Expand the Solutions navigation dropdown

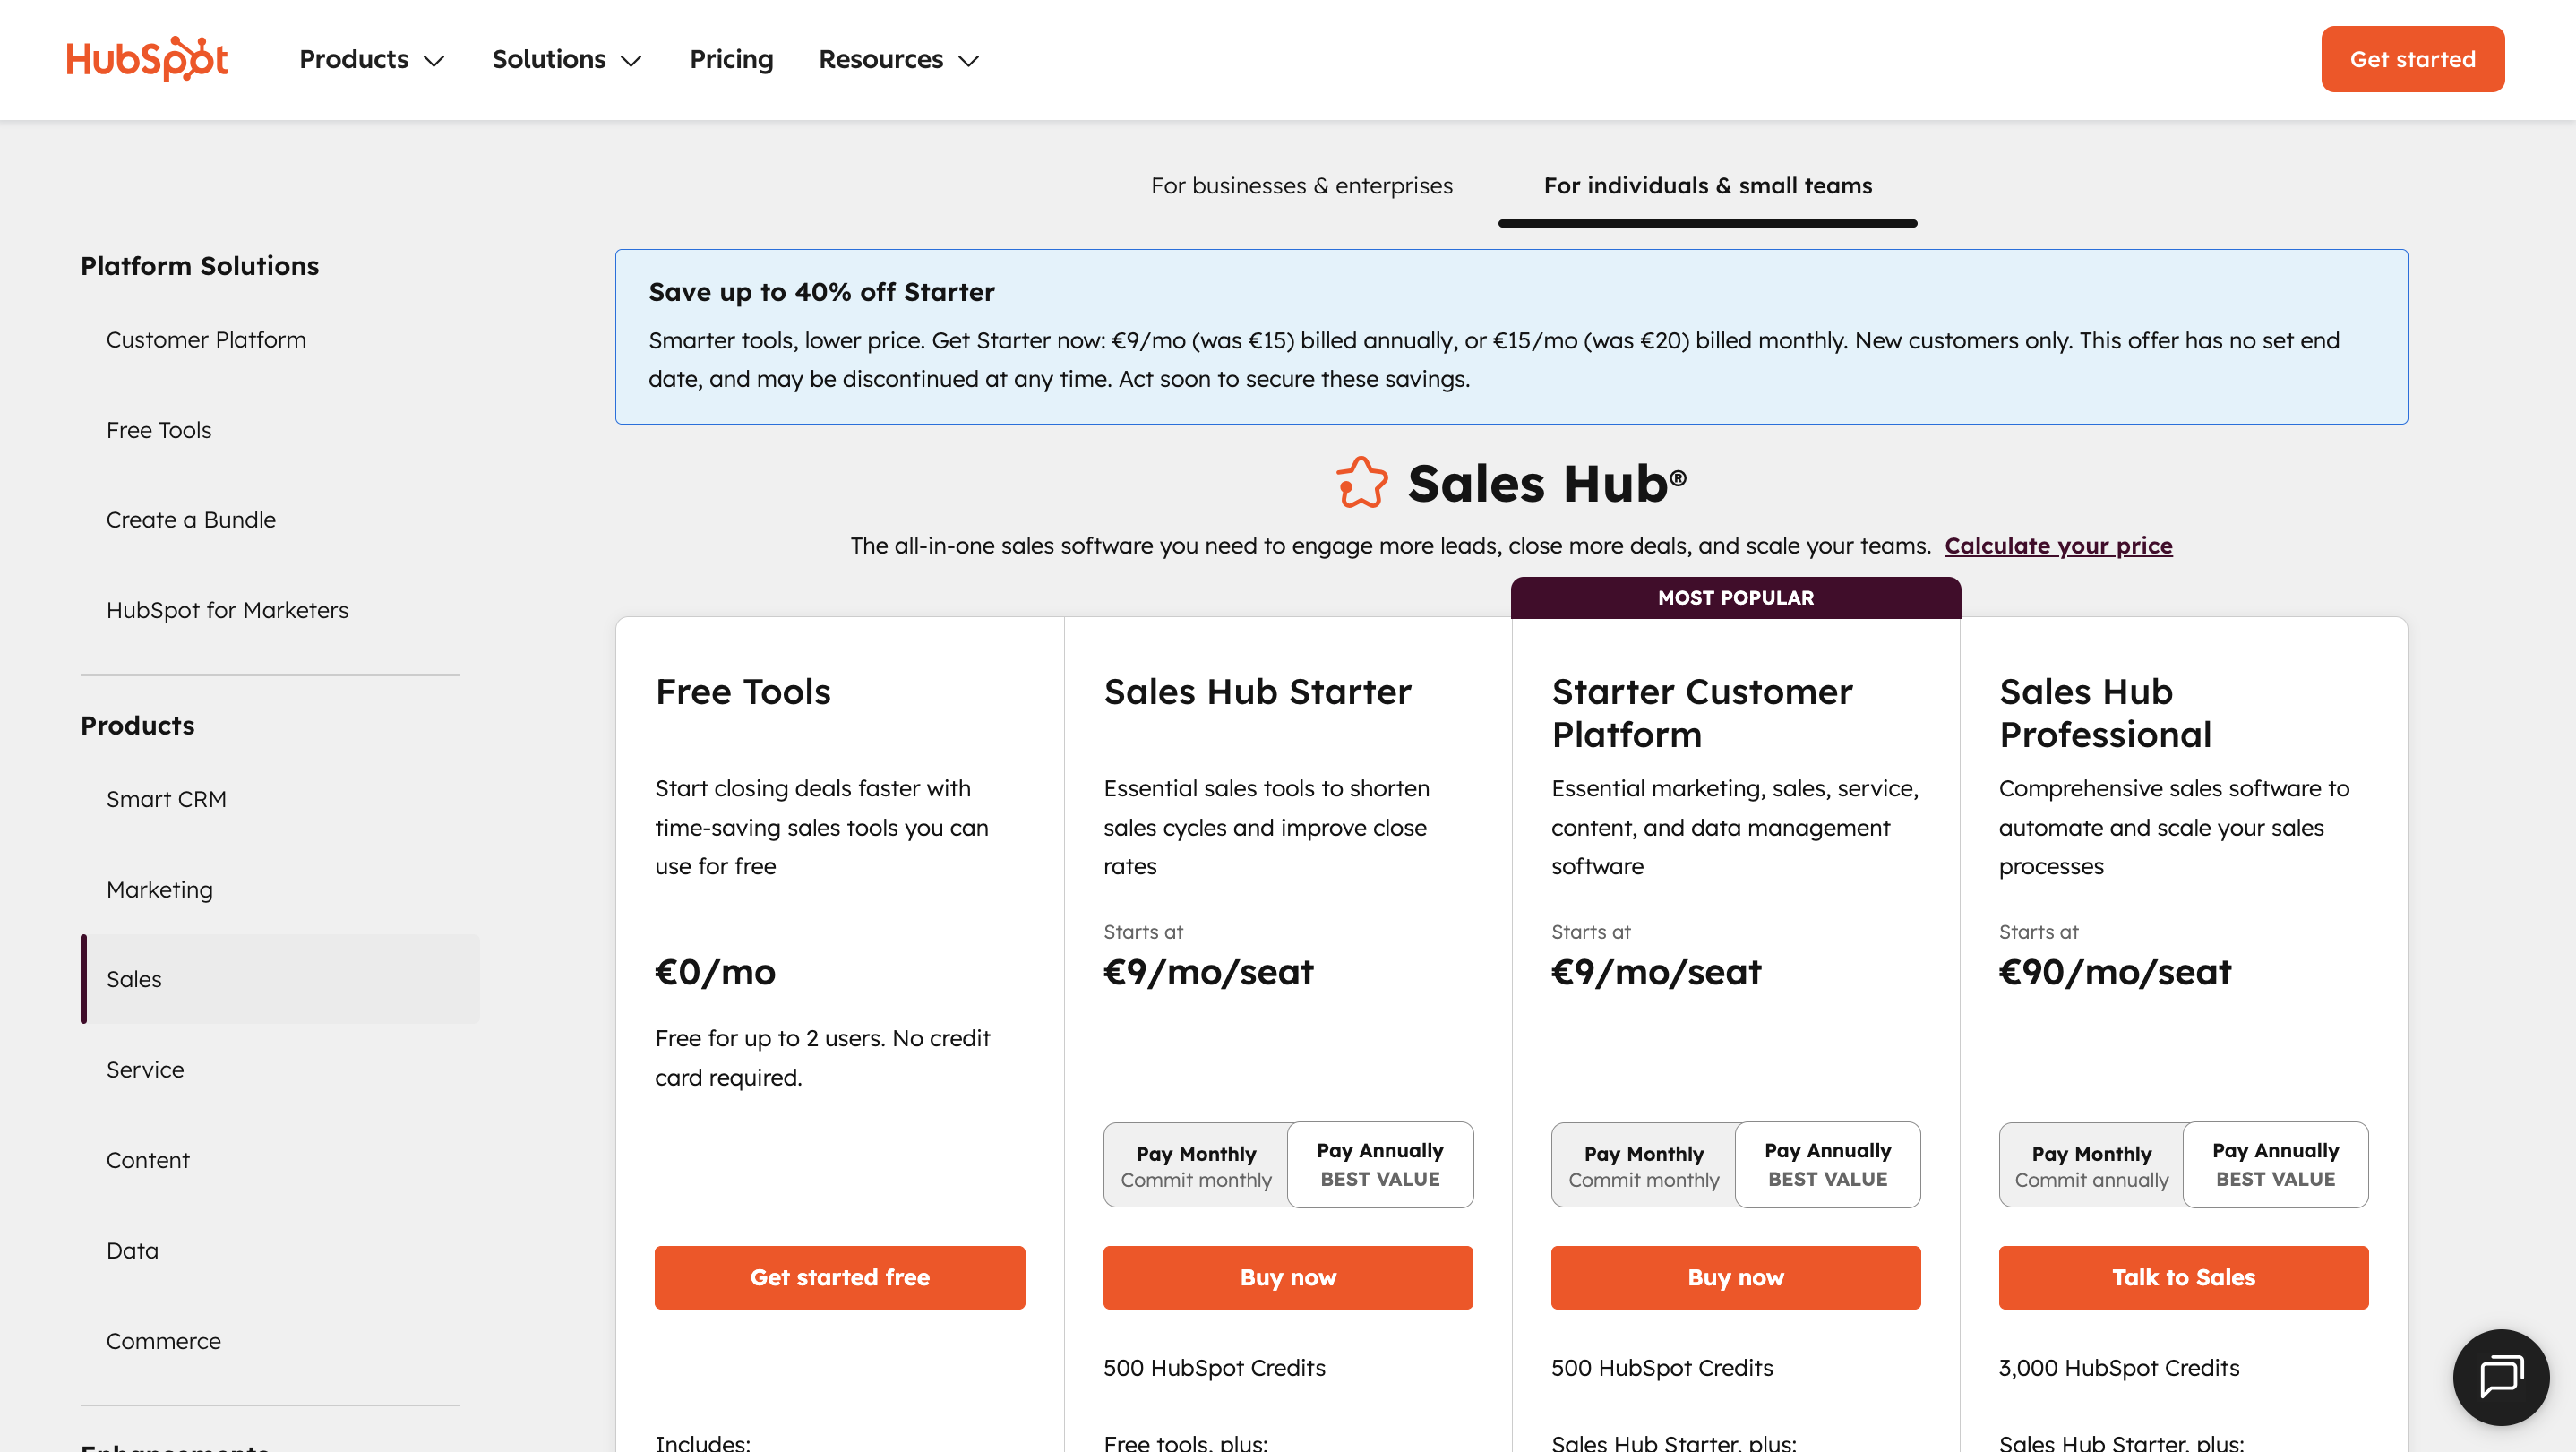567,59
